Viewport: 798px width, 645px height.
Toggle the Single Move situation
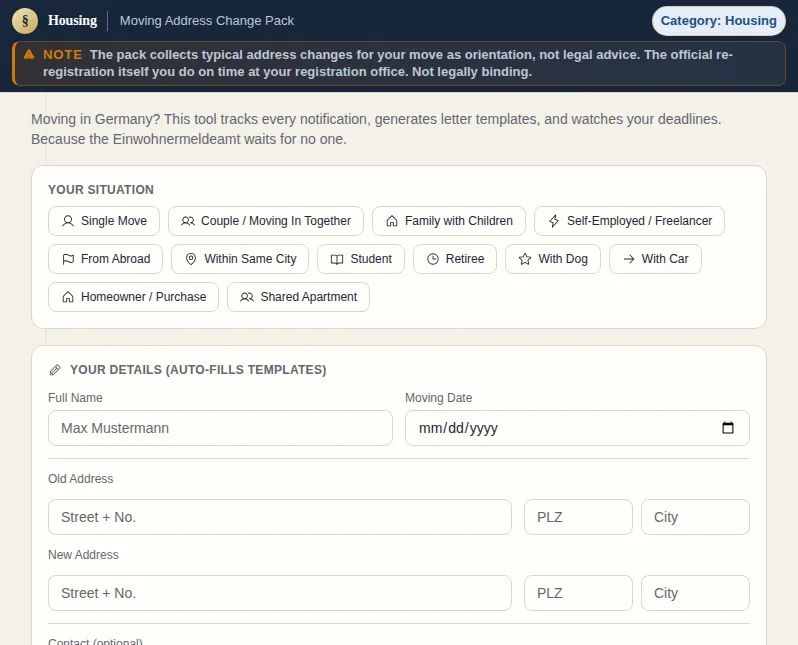(x=104, y=221)
